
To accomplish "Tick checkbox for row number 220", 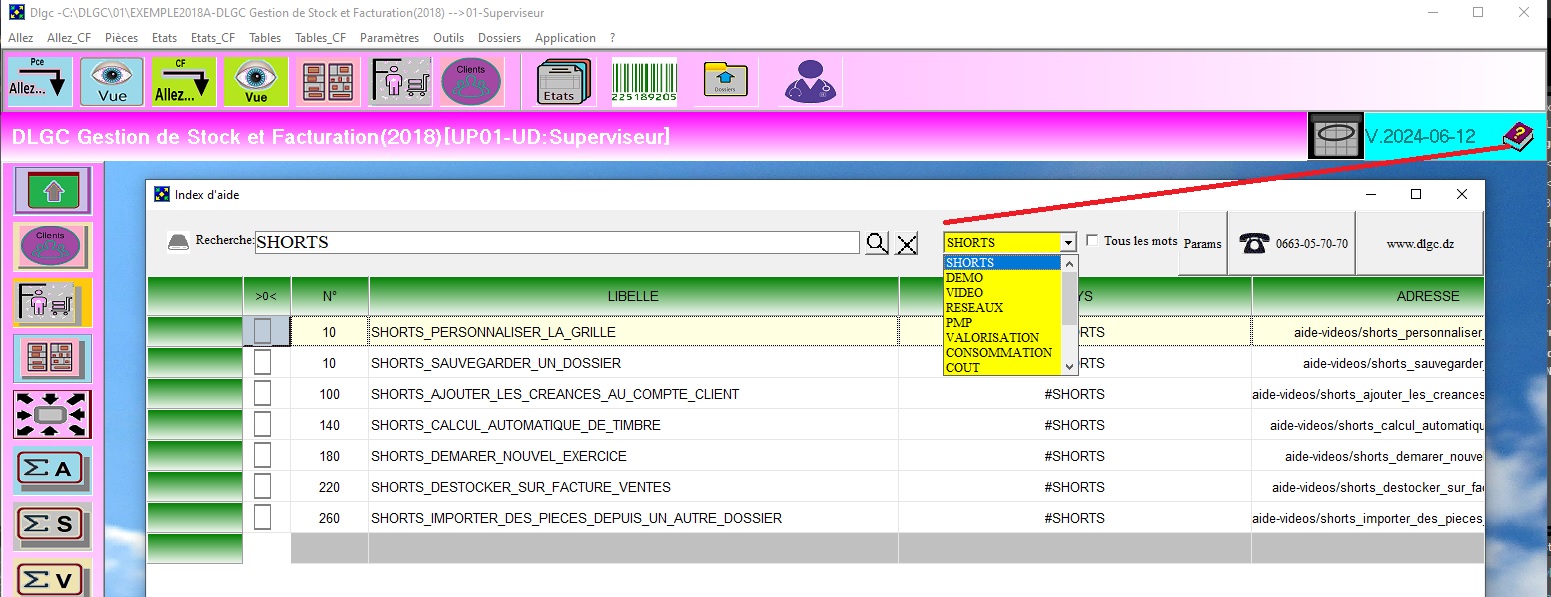I will click(262, 487).
